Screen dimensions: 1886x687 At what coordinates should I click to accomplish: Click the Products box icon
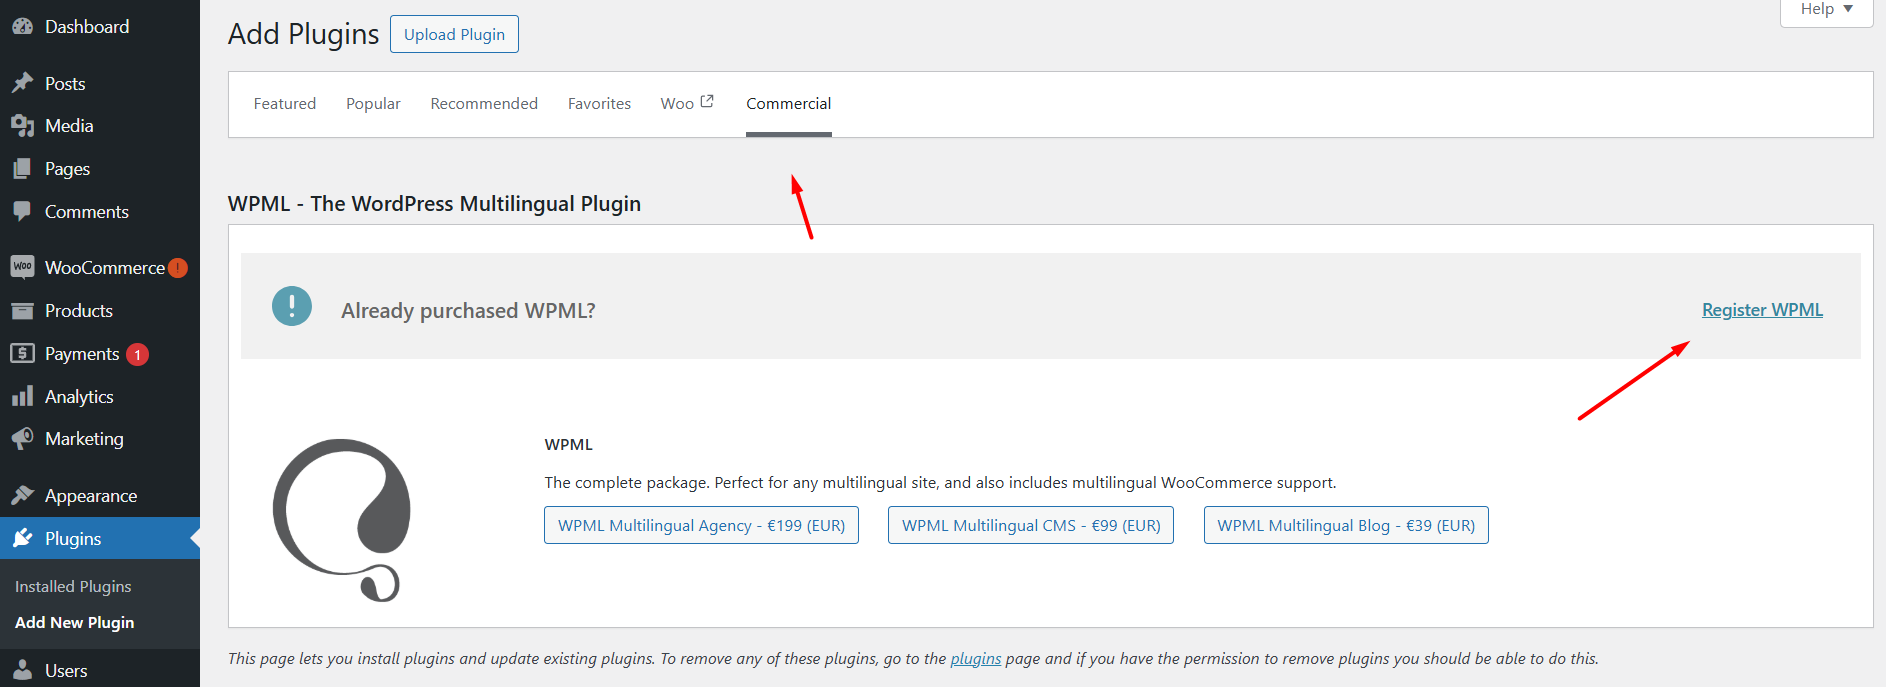(22, 311)
